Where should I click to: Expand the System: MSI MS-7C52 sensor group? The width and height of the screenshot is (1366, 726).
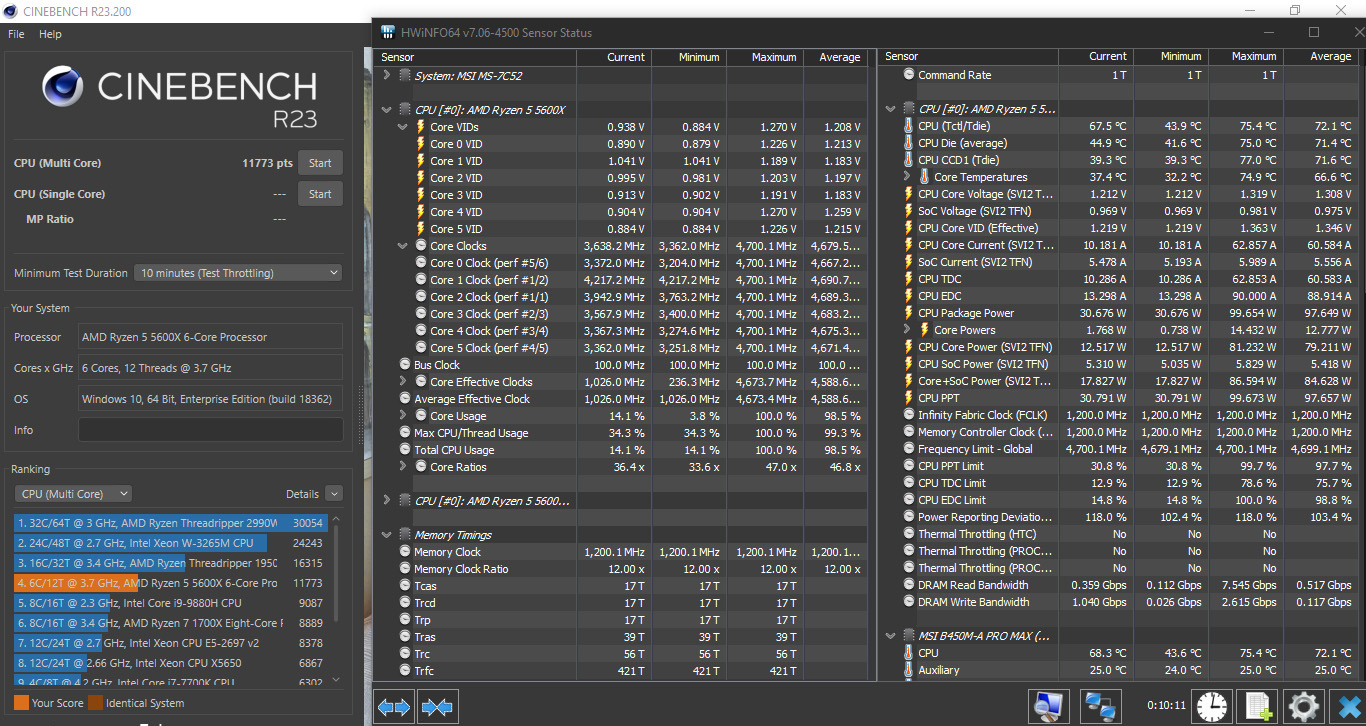pyautogui.click(x=387, y=75)
